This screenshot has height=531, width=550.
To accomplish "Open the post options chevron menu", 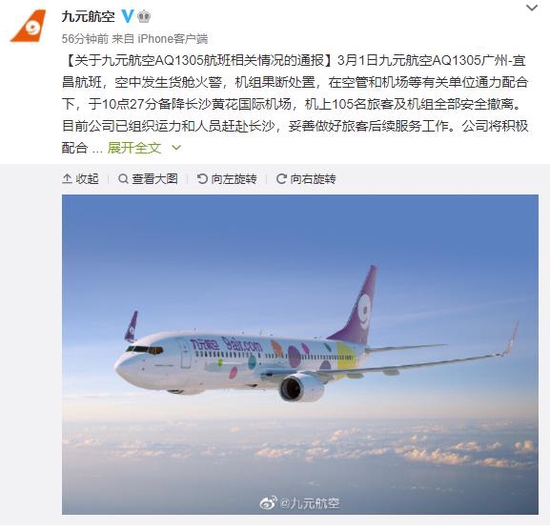I will pyautogui.click(x=532, y=8).
